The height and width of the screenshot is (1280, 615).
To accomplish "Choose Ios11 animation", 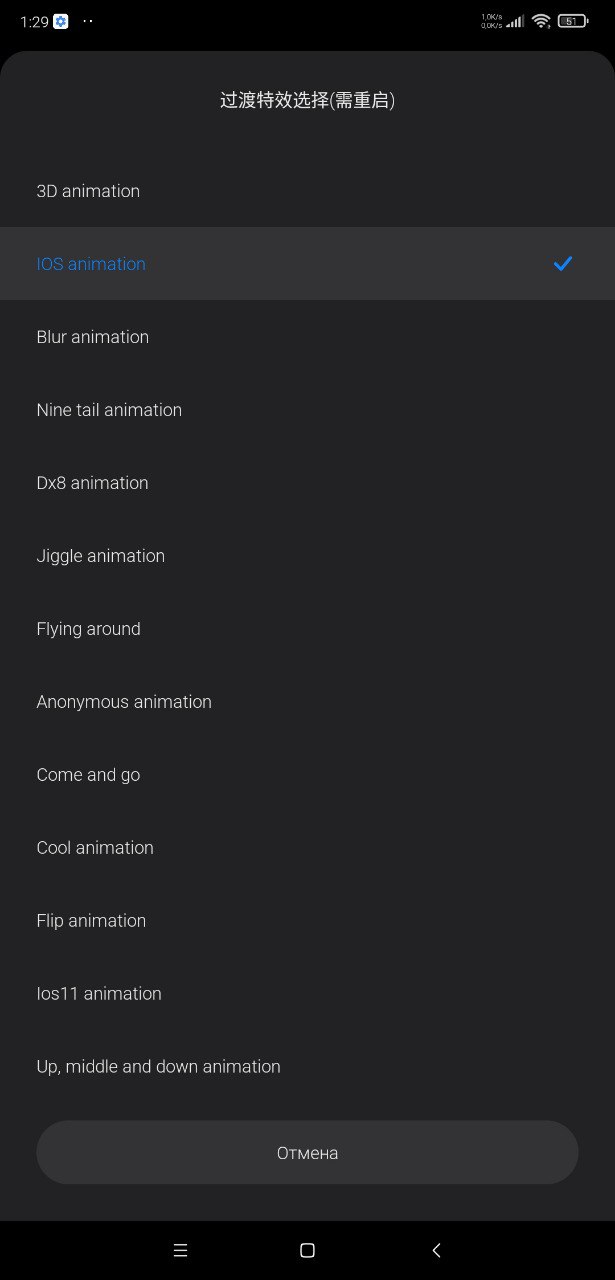I will [x=307, y=994].
